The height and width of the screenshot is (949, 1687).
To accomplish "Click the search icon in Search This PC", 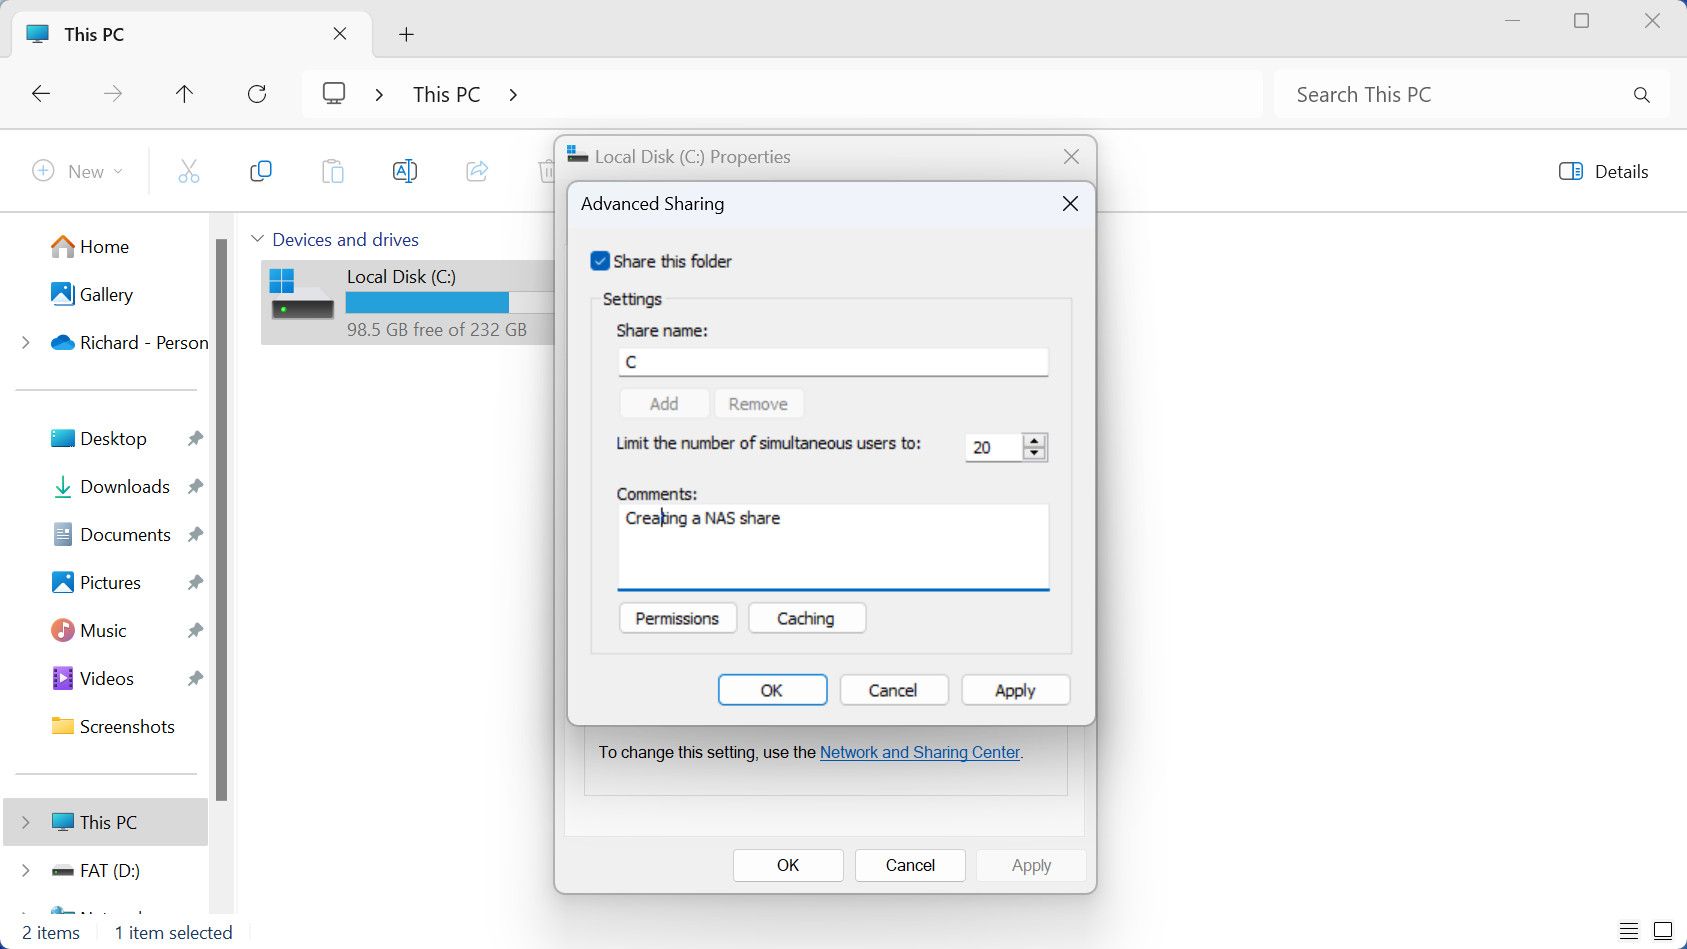I will pyautogui.click(x=1640, y=94).
